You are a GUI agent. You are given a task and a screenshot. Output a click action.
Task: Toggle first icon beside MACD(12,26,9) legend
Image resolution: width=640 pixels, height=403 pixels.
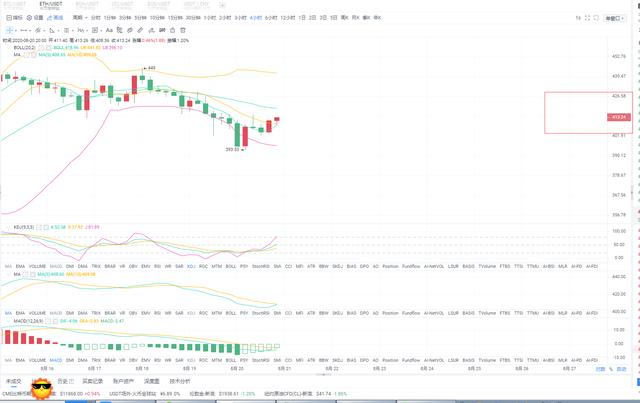48,321
